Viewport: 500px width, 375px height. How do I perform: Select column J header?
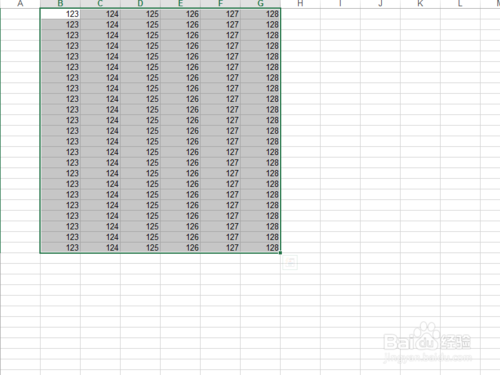click(380, 4)
